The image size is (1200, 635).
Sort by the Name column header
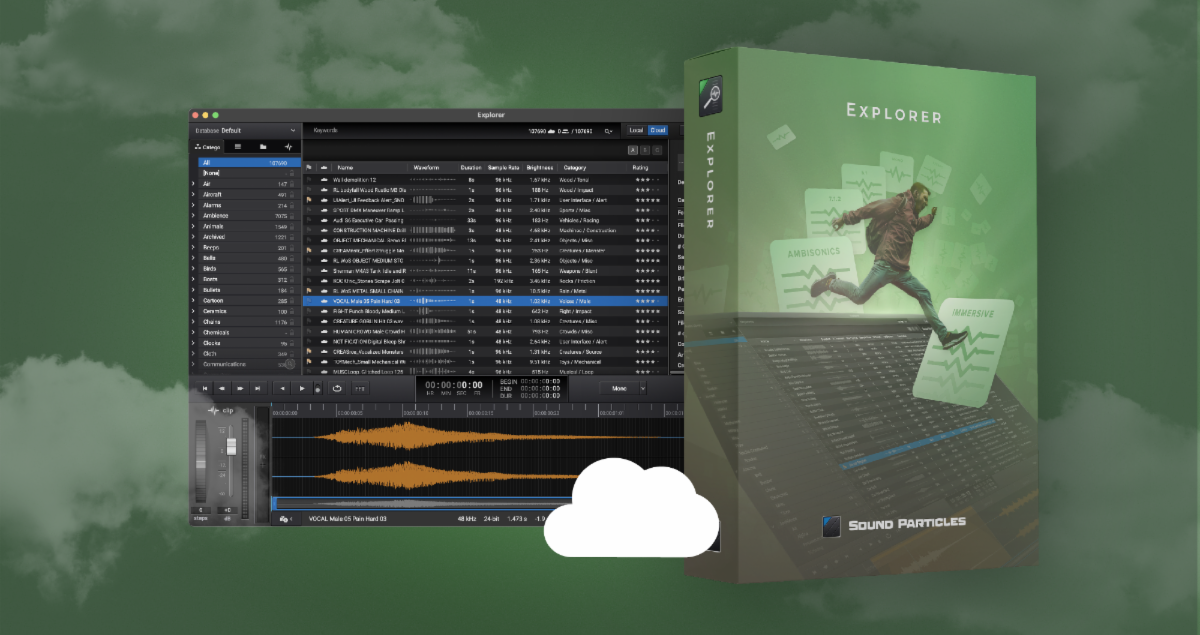(345, 167)
